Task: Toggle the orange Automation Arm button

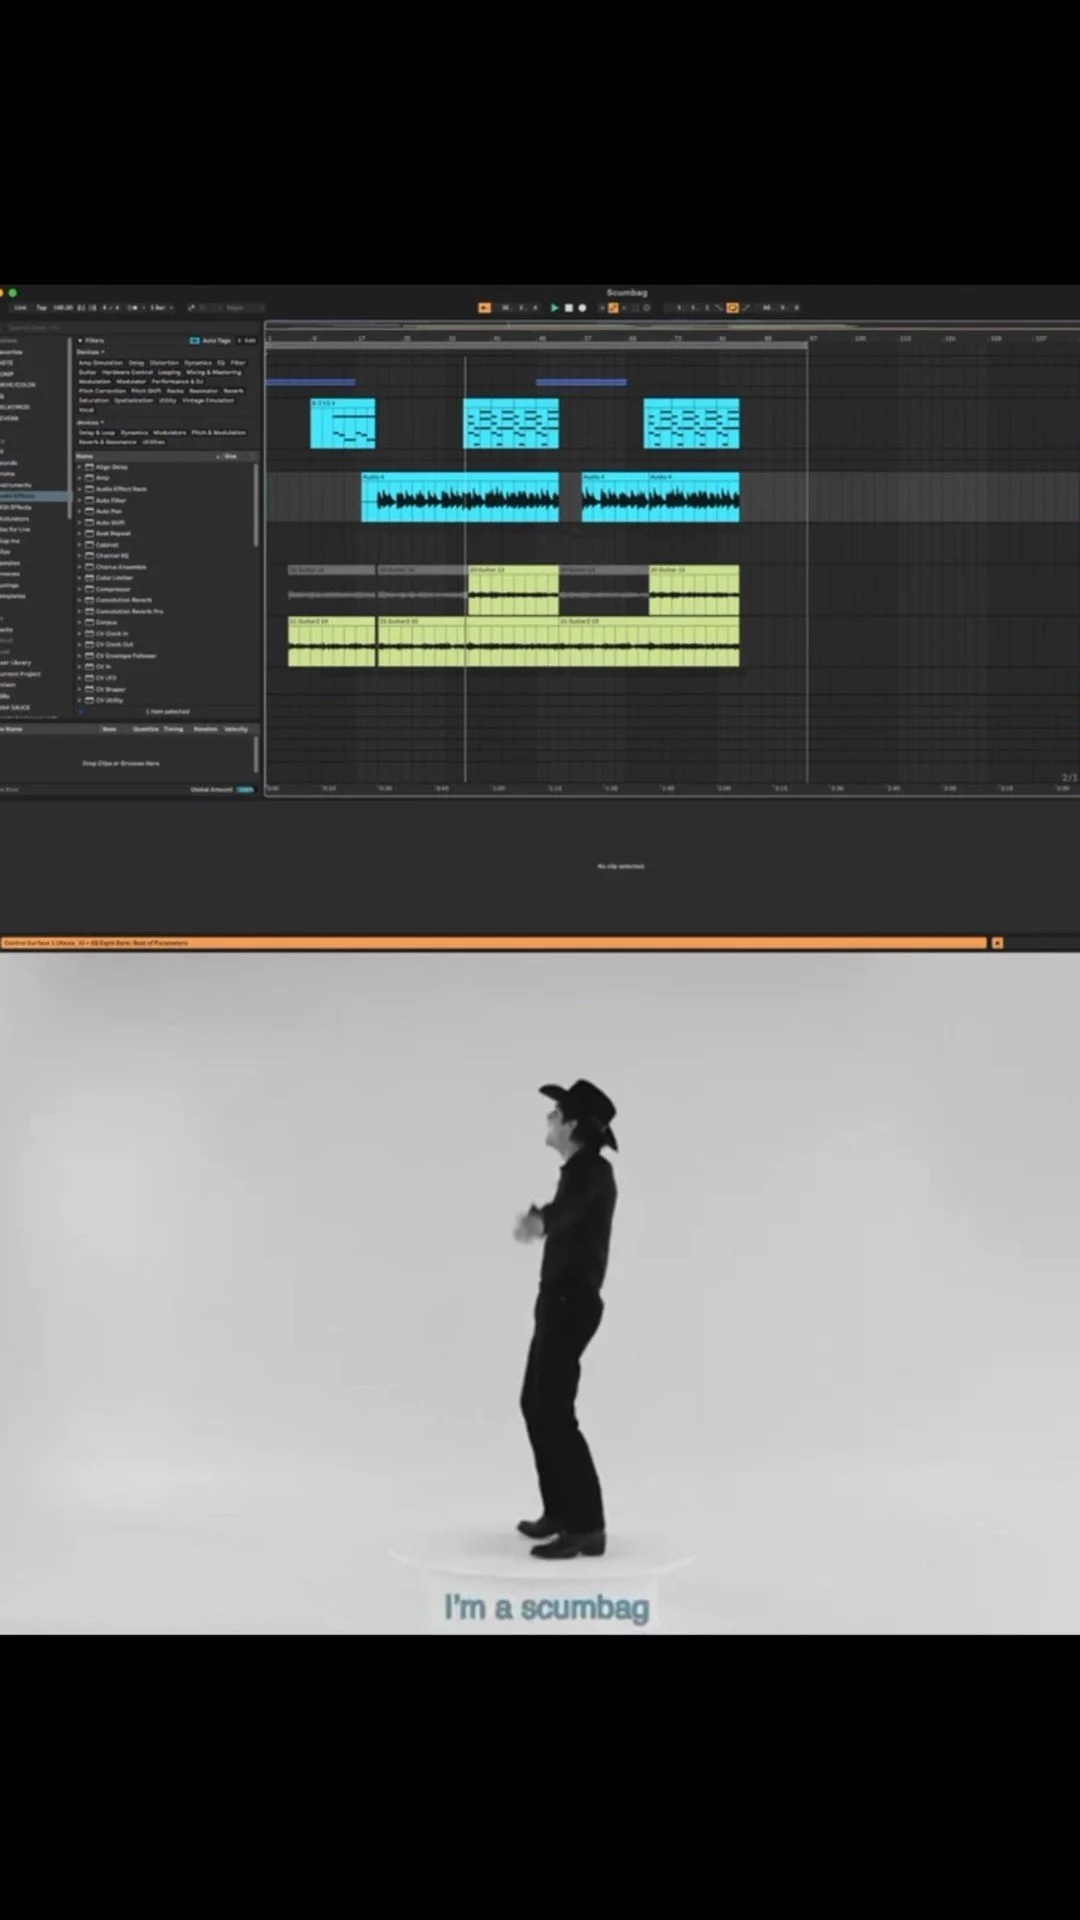Action: 613,308
